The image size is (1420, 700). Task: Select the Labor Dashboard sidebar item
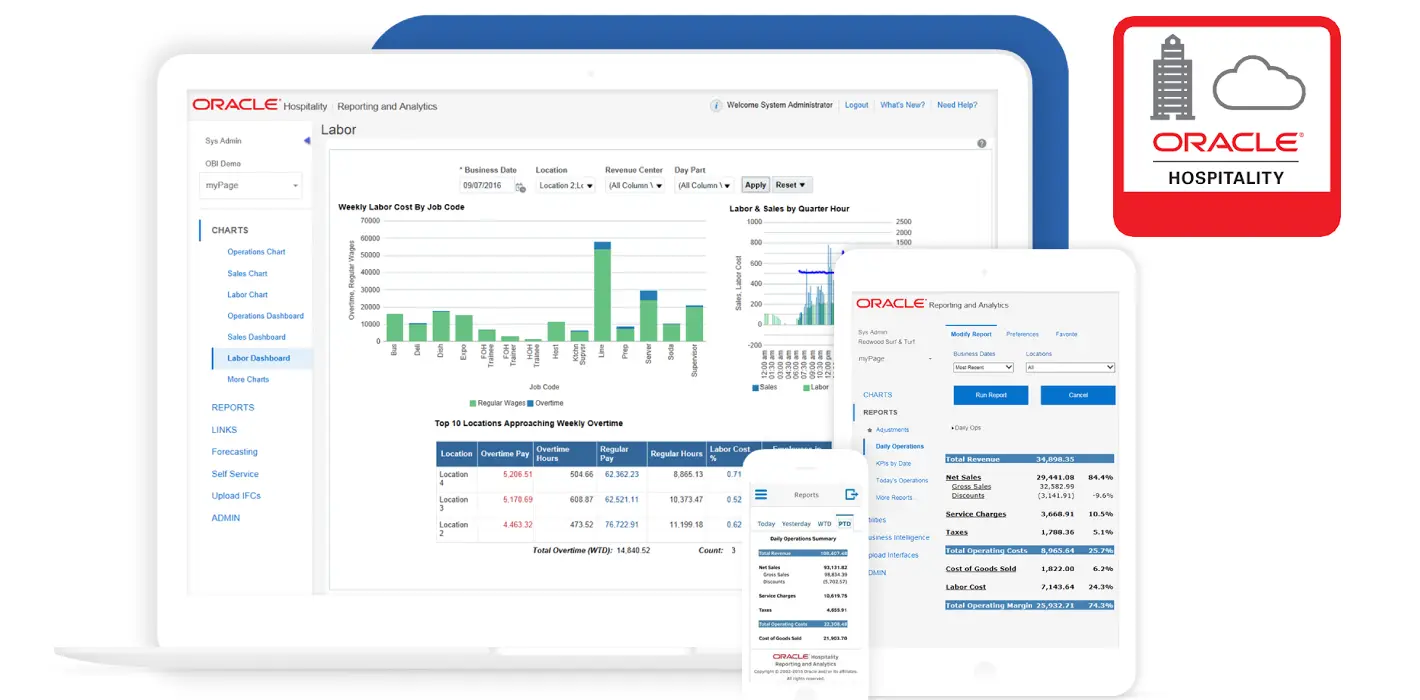click(258, 358)
